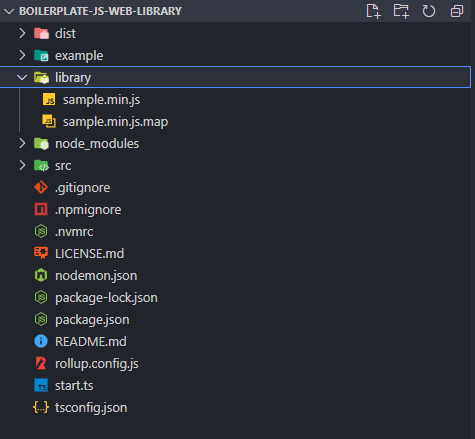Expand the dist folder chevron
475x439 pixels.
pyautogui.click(x=22, y=33)
